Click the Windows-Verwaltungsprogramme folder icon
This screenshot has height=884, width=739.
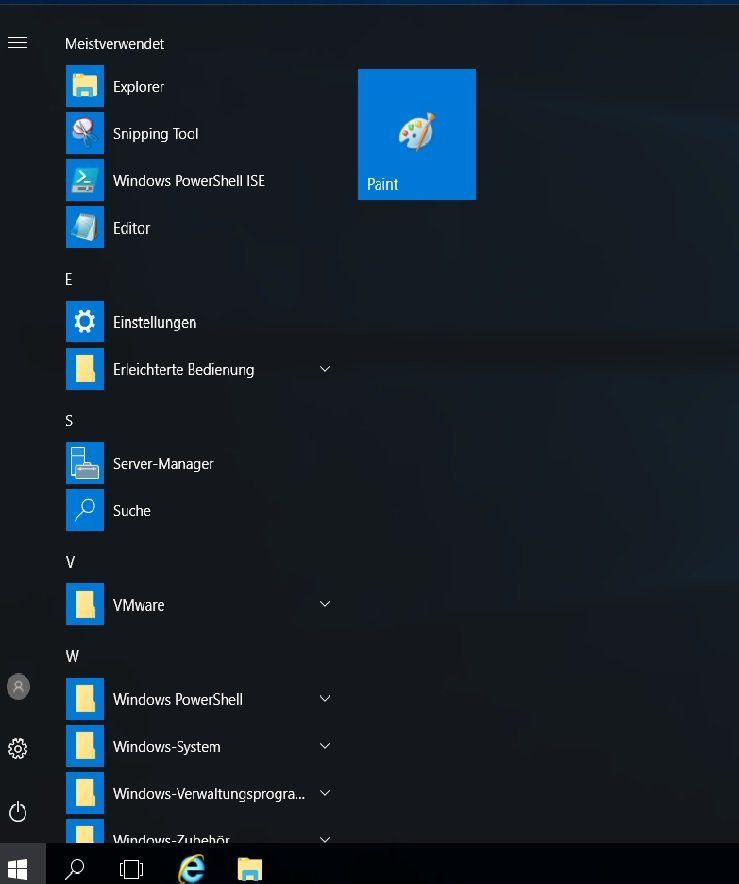[85, 793]
